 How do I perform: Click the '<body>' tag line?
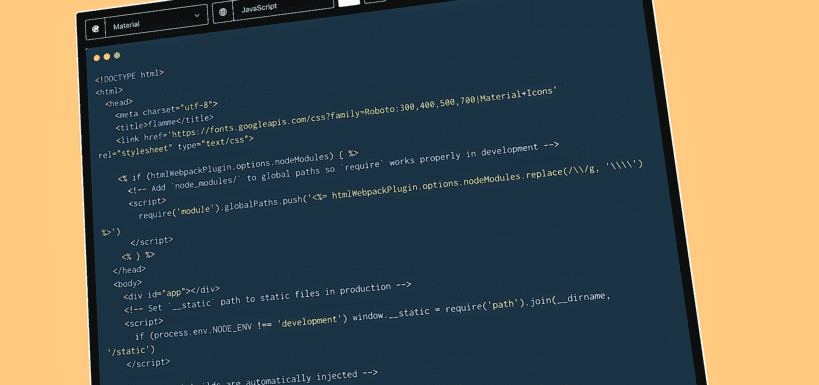point(127,284)
